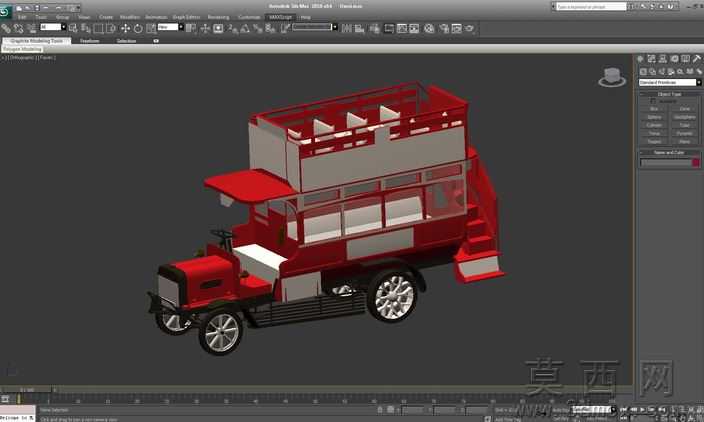Enable the AutoGrid checkbox

[x=653, y=101]
